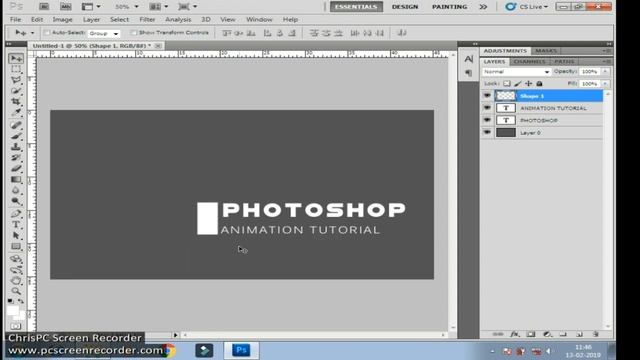640x360 pixels.
Task: Select the Gradient tool
Action: (16, 179)
